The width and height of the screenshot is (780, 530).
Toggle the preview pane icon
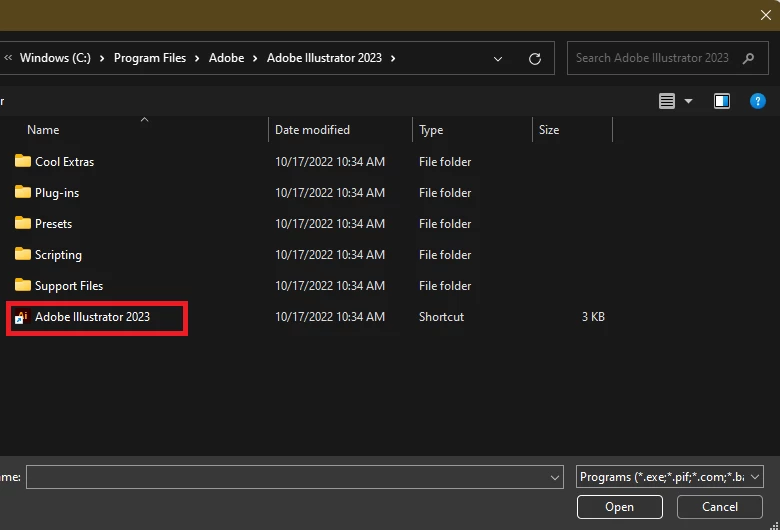pyautogui.click(x=722, y=101)
